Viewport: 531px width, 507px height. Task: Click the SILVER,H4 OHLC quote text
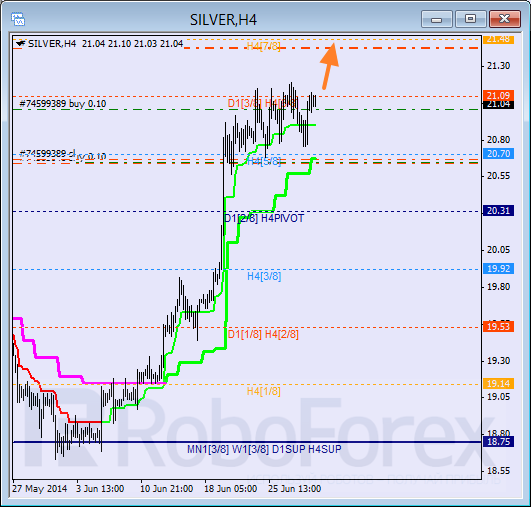click(x=106, y=44)
